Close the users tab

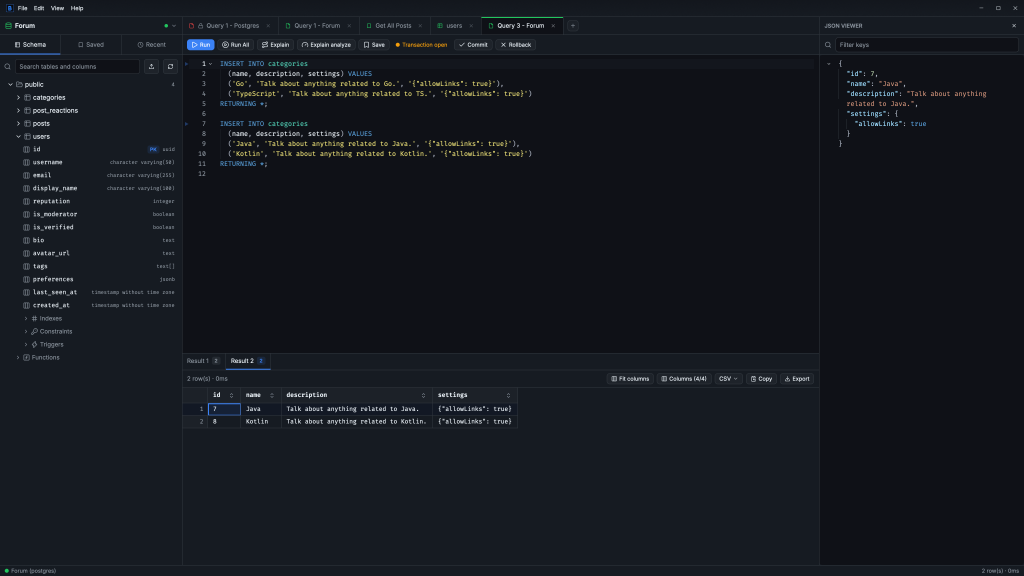coord(471,26)
